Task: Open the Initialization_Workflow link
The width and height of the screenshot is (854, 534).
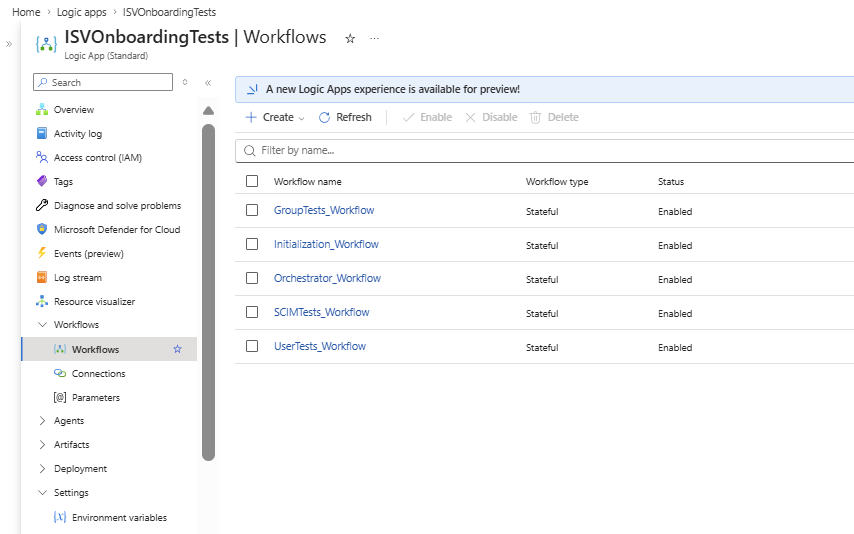Action: point(326,244)
